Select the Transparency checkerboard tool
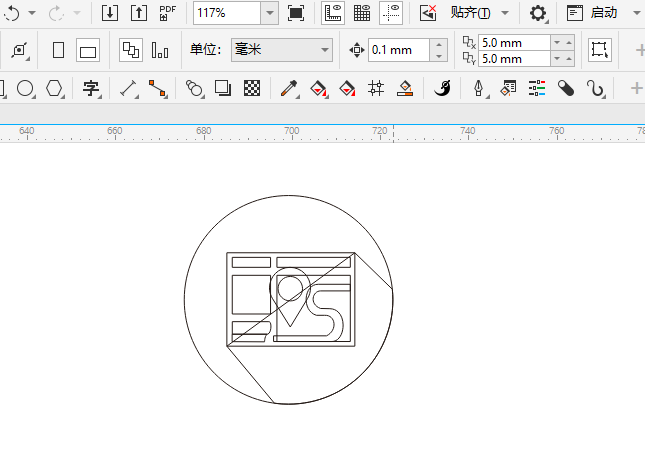This screenshot has height=466, width=645. pos(253,89)
